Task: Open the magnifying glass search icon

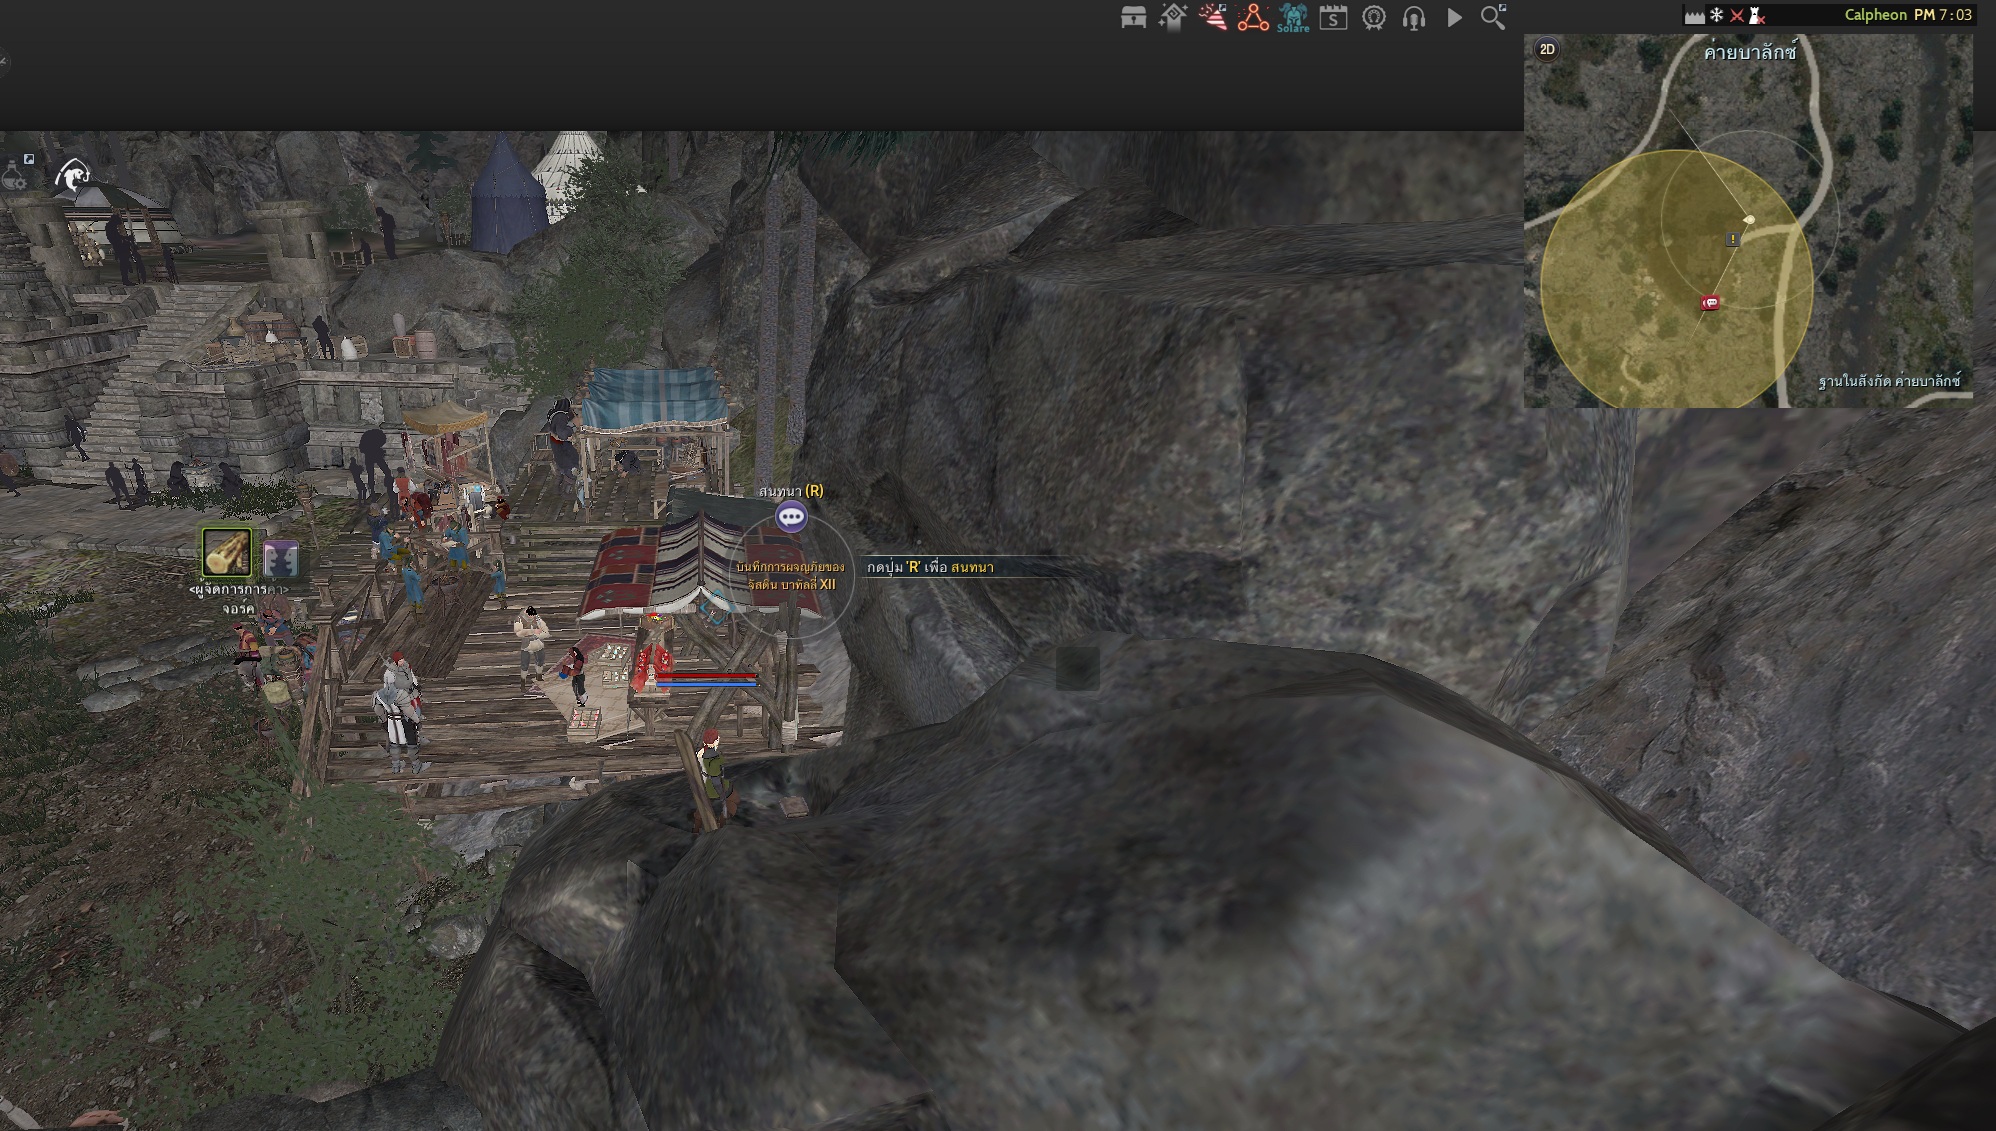Action: click(x=1493, y=18)
